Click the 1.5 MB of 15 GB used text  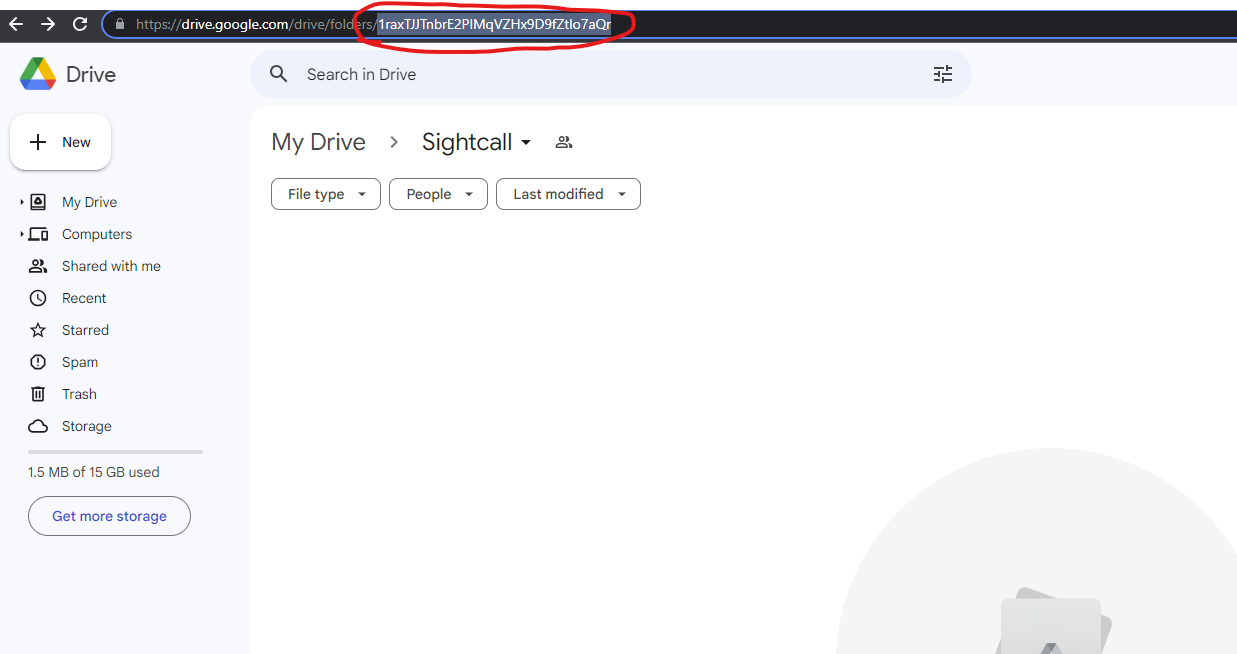94,472
